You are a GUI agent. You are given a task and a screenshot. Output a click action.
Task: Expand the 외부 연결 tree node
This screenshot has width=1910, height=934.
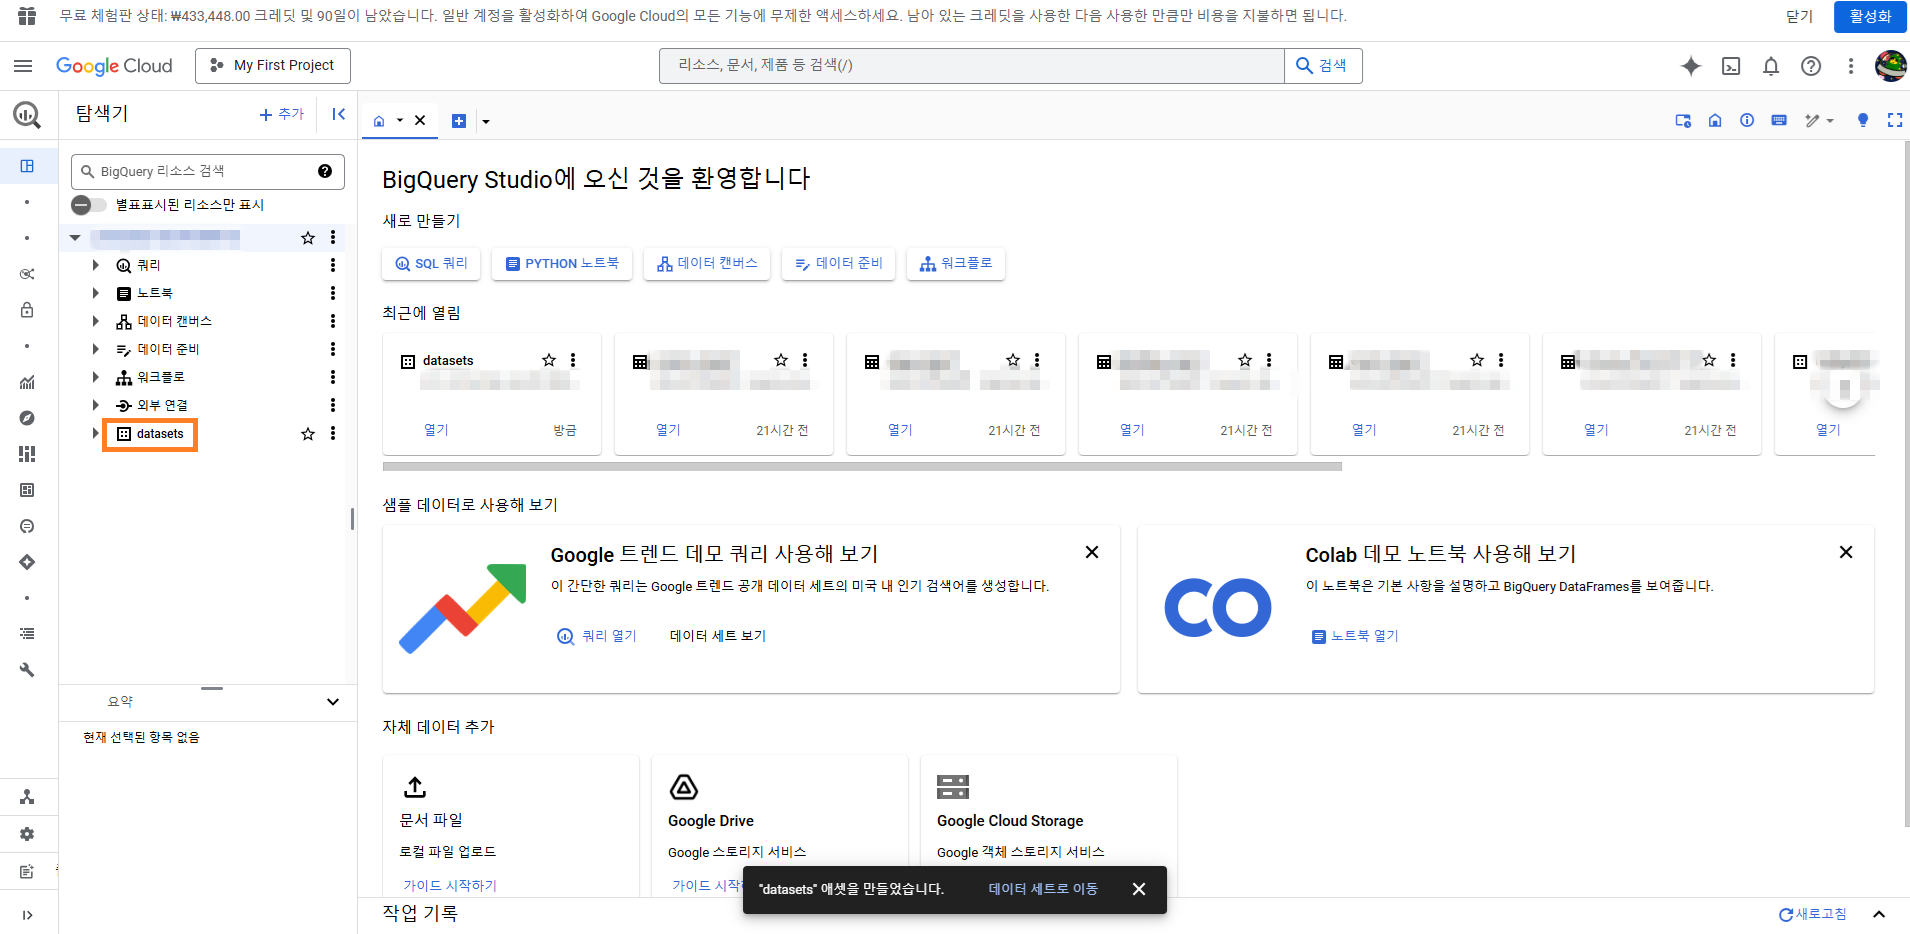(95, 405)
